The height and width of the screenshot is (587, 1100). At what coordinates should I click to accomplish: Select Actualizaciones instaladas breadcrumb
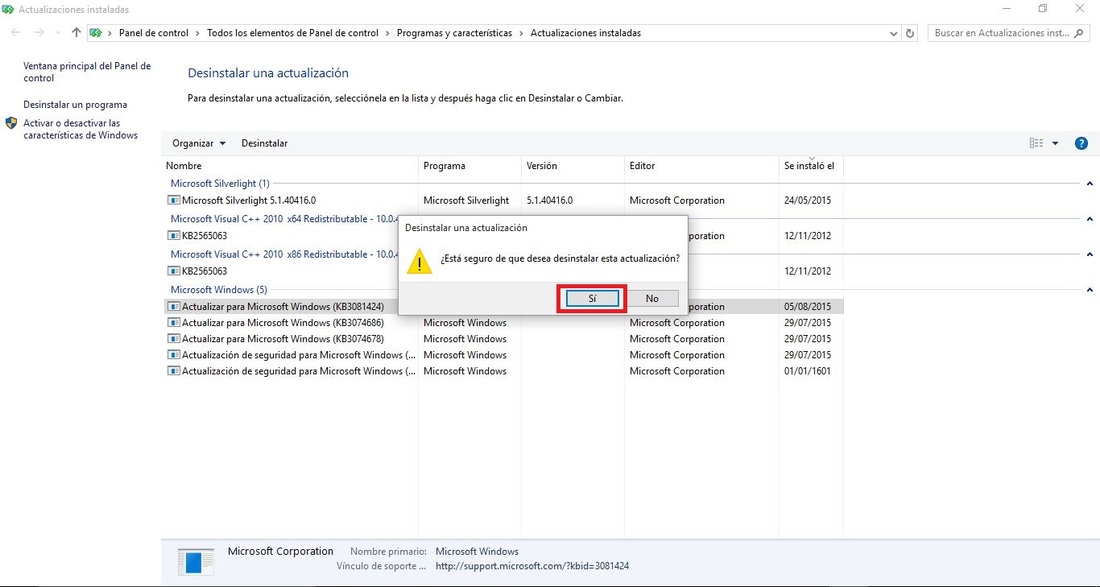click(586, 33)
